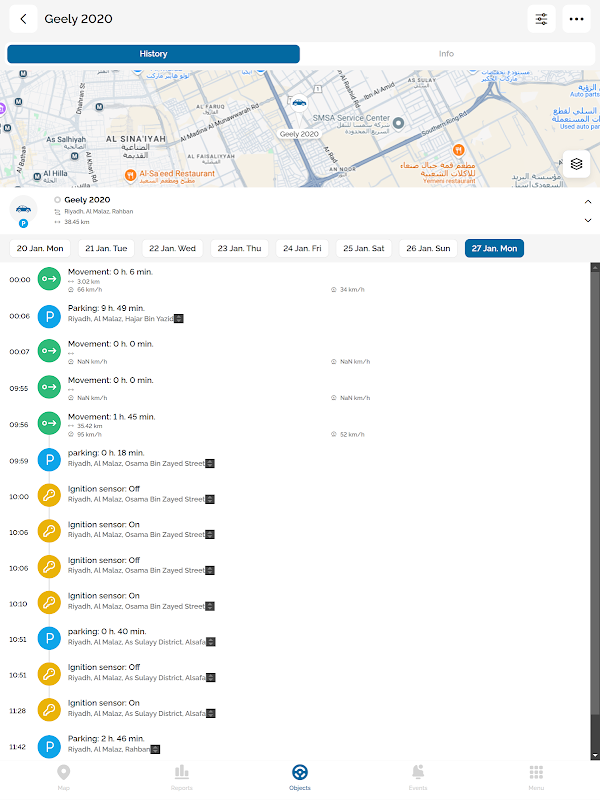This screenshot has width=600, height=800.
Task: Click the Yemeni restaurant orange map marker
Action: pyautogui.click(x=459, y=150)
